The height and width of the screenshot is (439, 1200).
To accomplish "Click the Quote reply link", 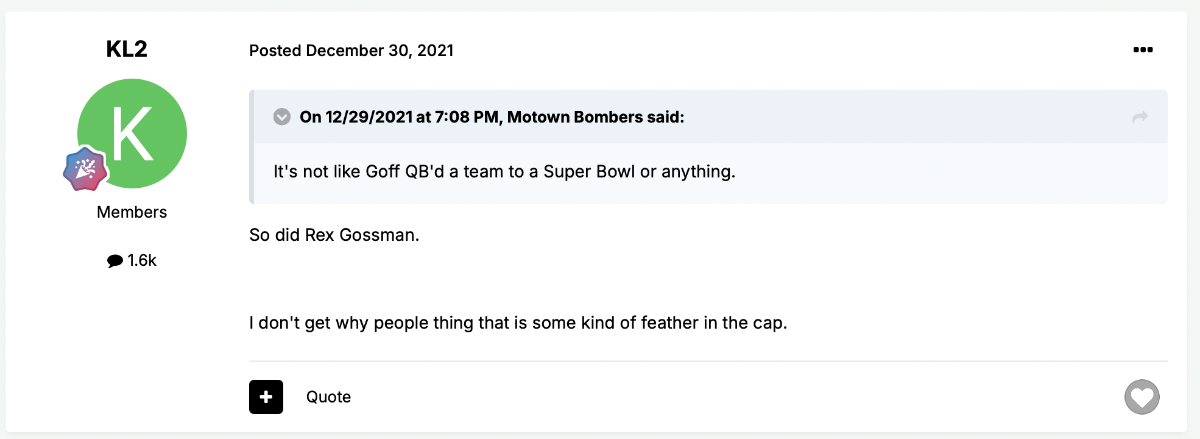I will (329, 397).
